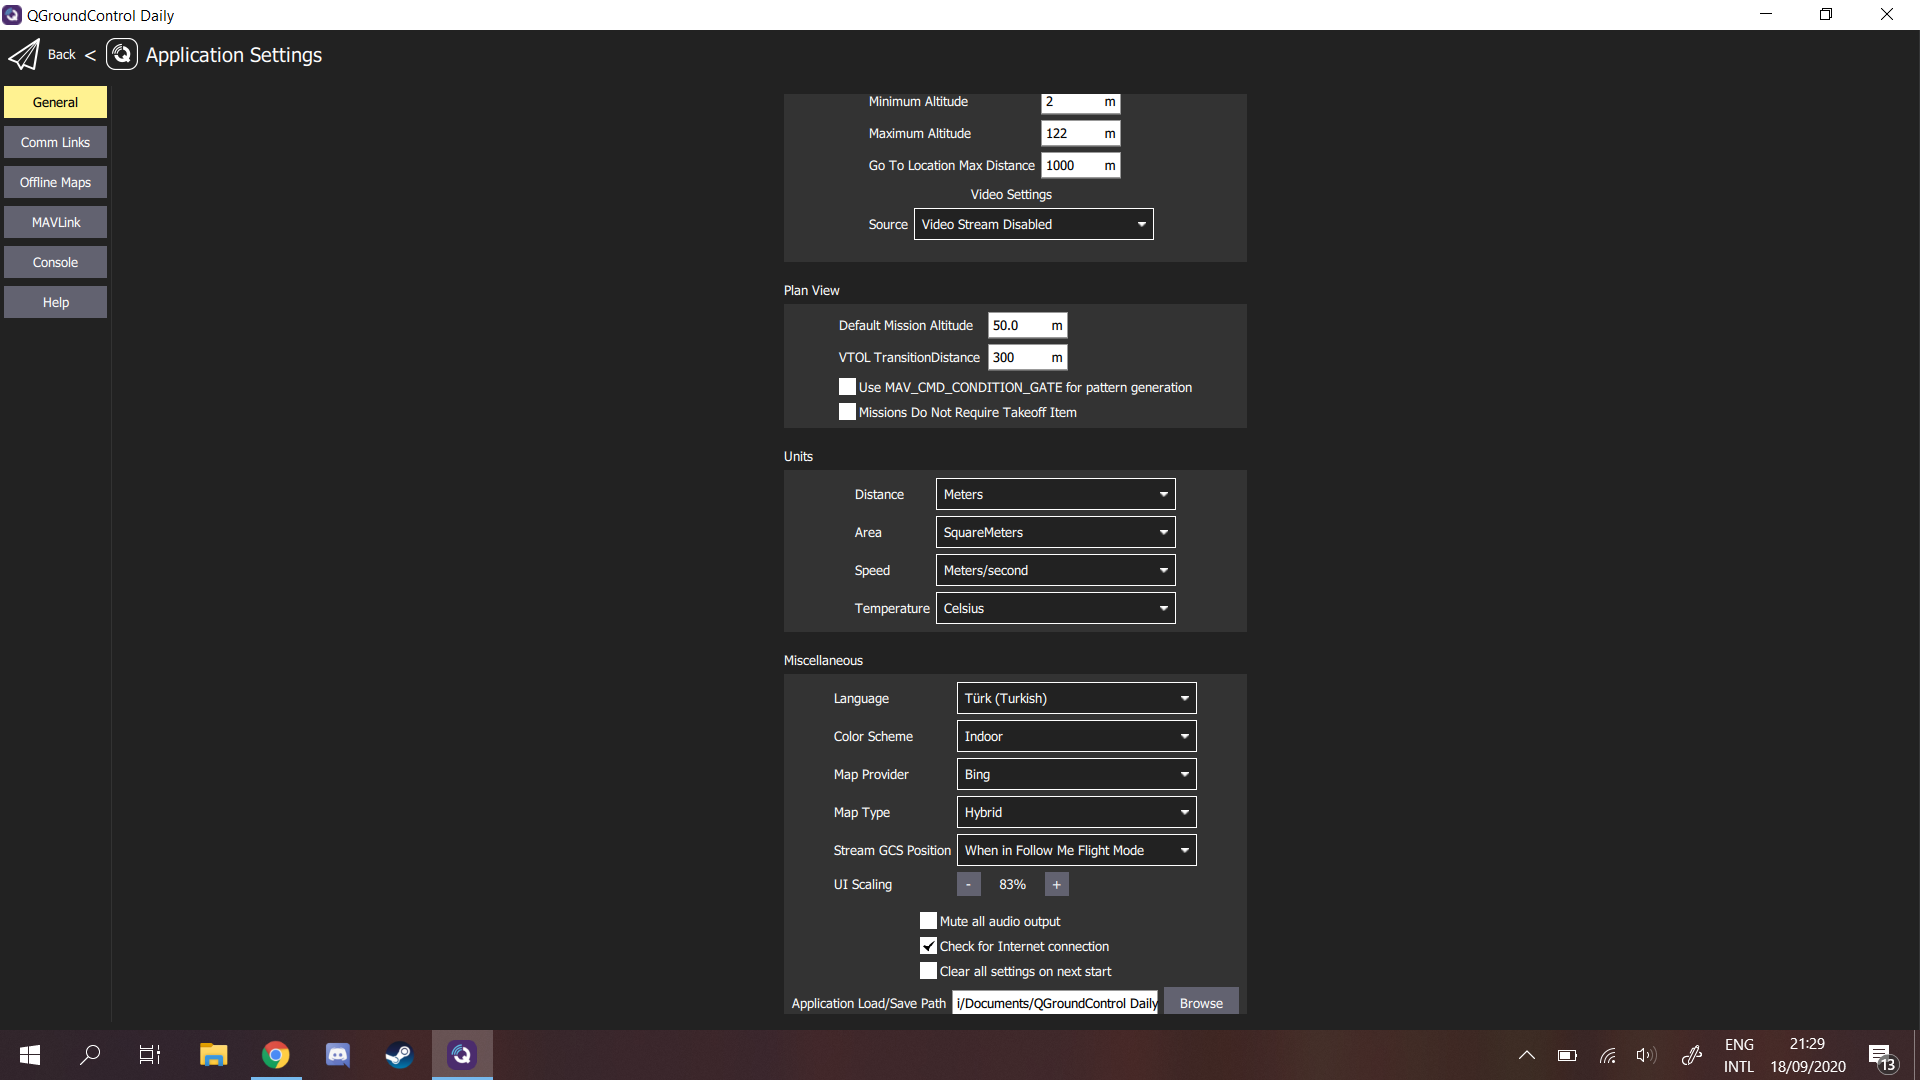Uncheck Check for Internet connection

point(928,945)
